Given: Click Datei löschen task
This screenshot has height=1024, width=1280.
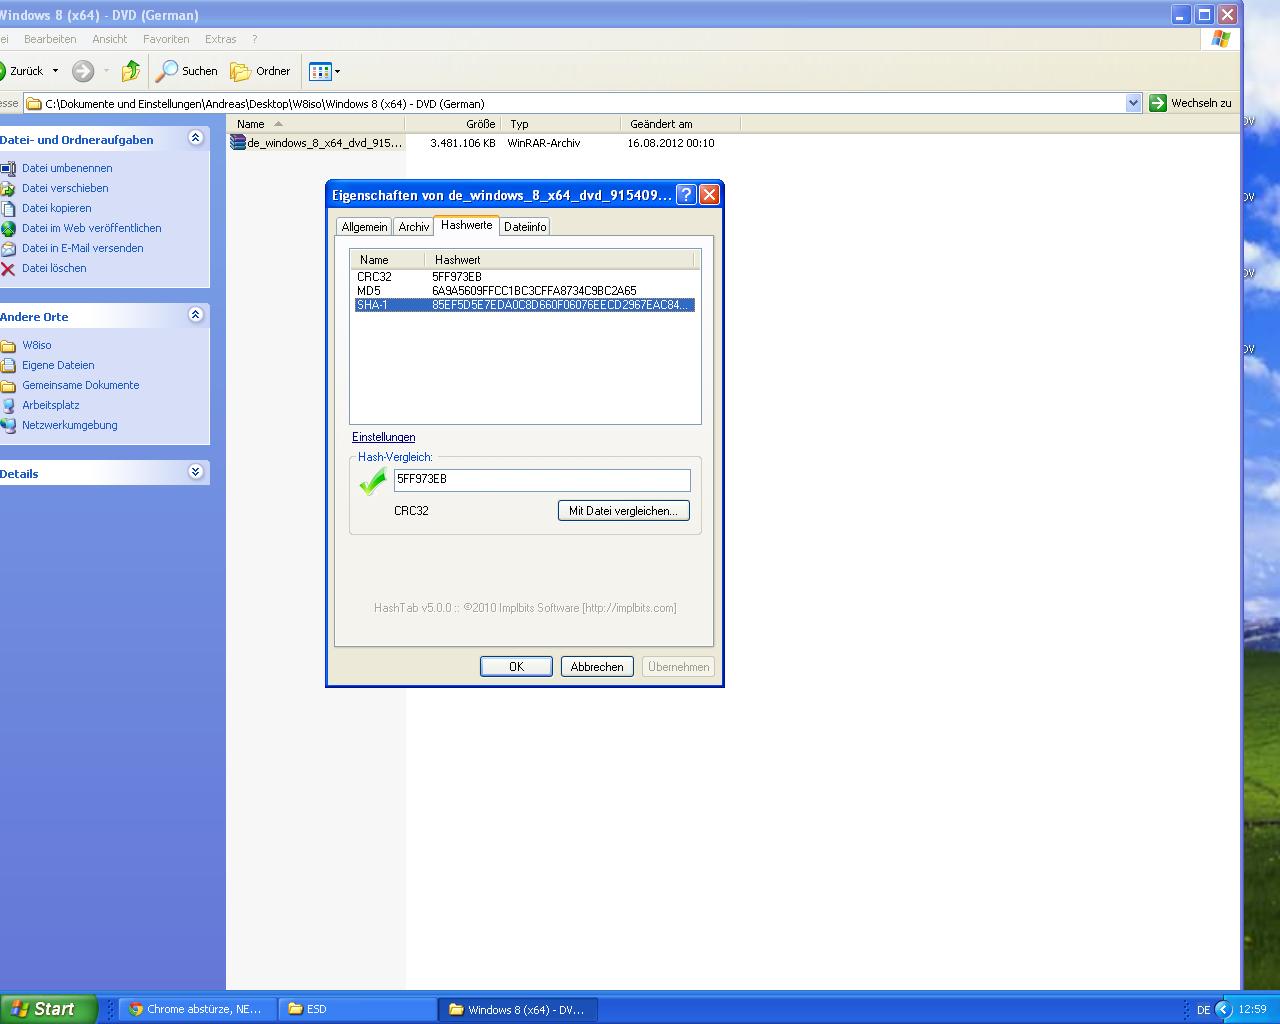Looking at the screenshot, I should click(x=54, y=268).
